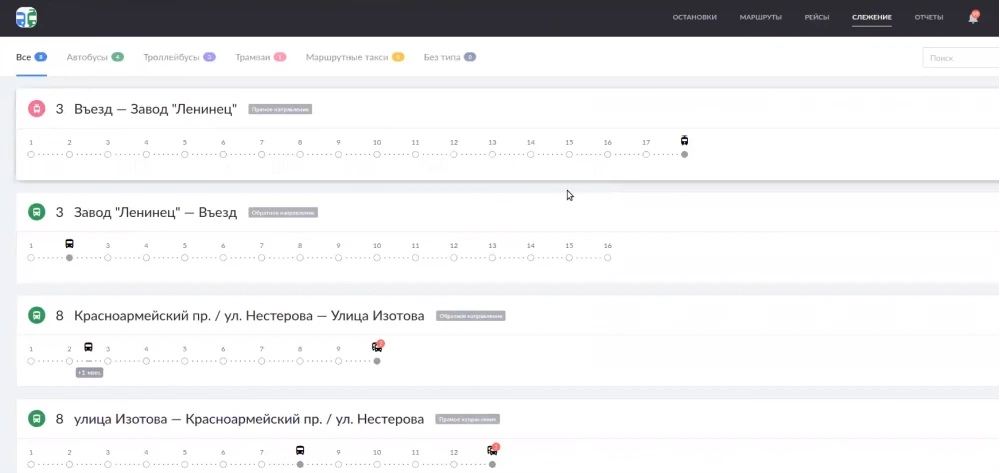Click the grouped buses icon after stop 12
Image resolution: width=1000 pixels, height=473 pixels.
492,451
